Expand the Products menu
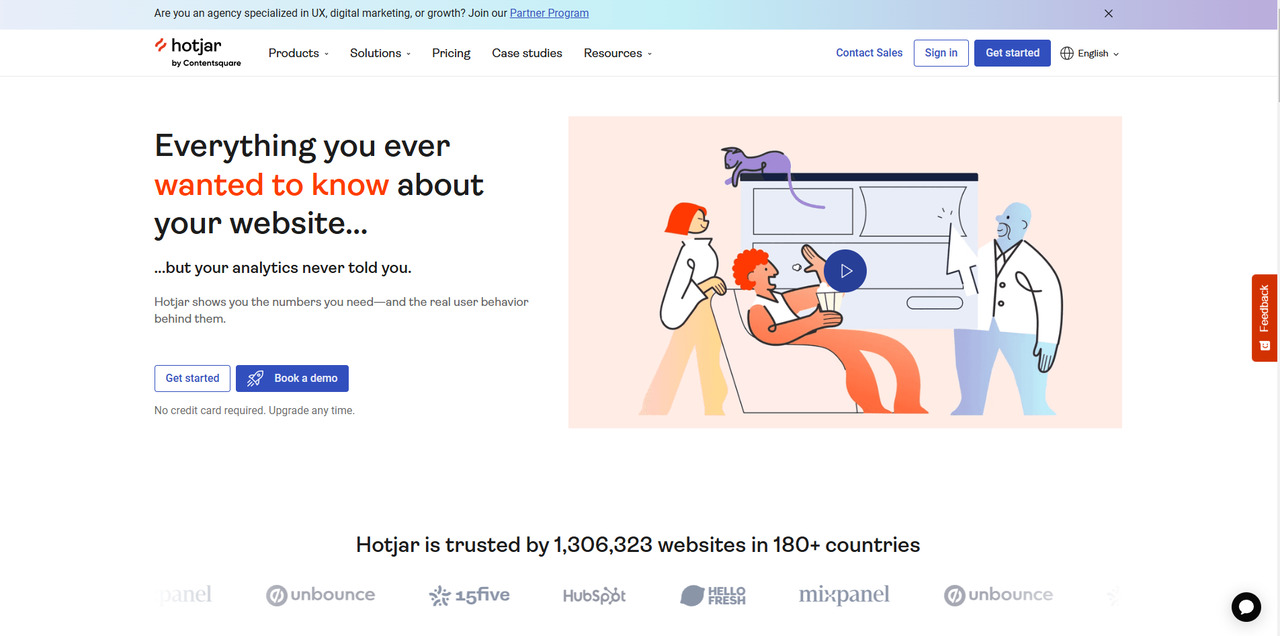This screenshot has width=1280, height=636. (298, 53)
